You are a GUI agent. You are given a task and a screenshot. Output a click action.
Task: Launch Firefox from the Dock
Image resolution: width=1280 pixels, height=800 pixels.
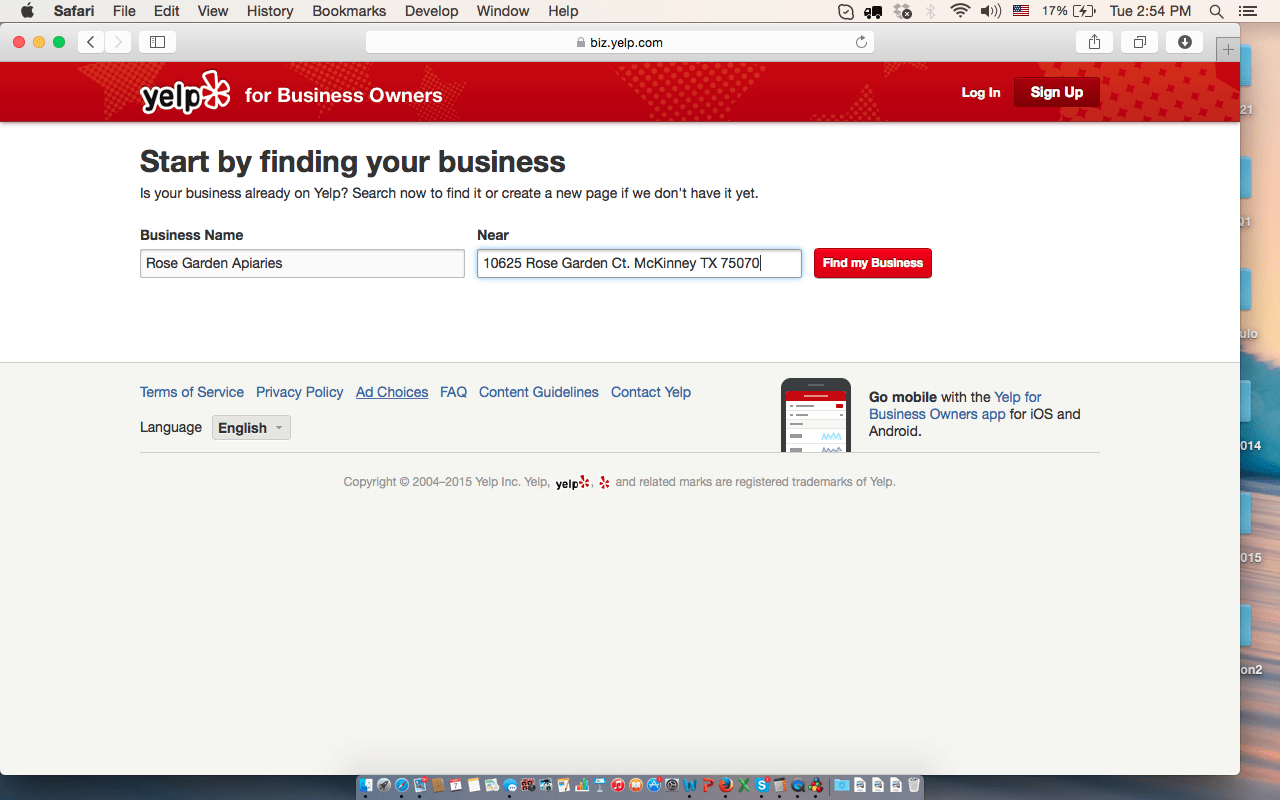point(725,785)
